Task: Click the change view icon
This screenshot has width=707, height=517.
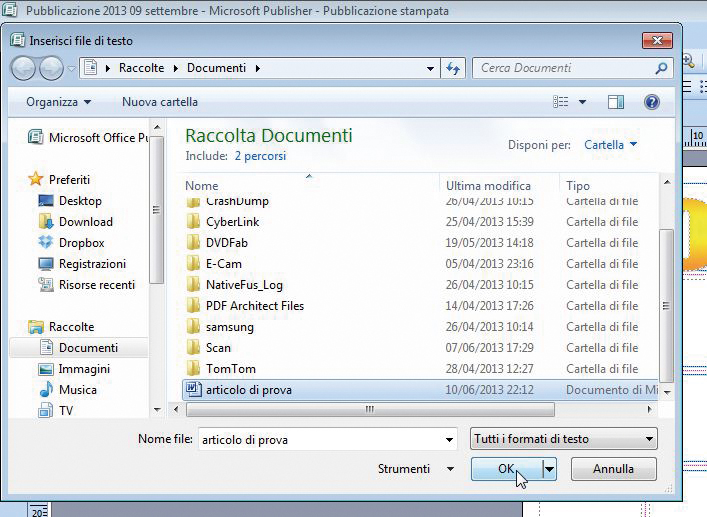Action: click(x=560, y=102)
